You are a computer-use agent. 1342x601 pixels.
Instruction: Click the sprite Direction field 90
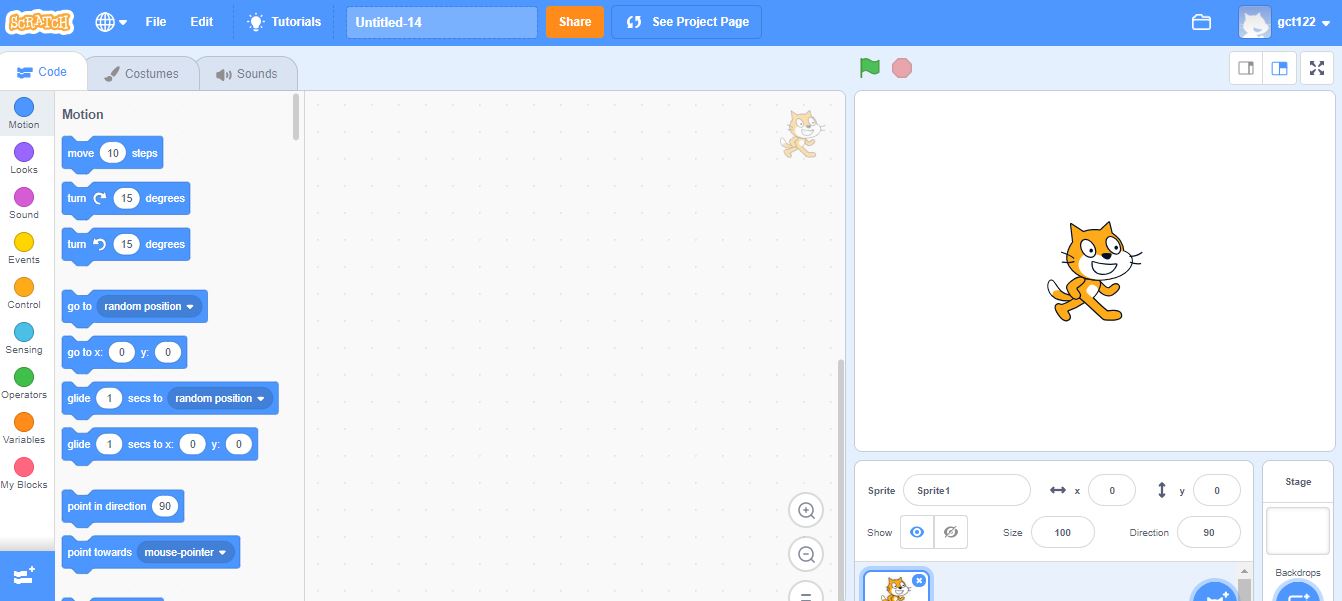1208,532
